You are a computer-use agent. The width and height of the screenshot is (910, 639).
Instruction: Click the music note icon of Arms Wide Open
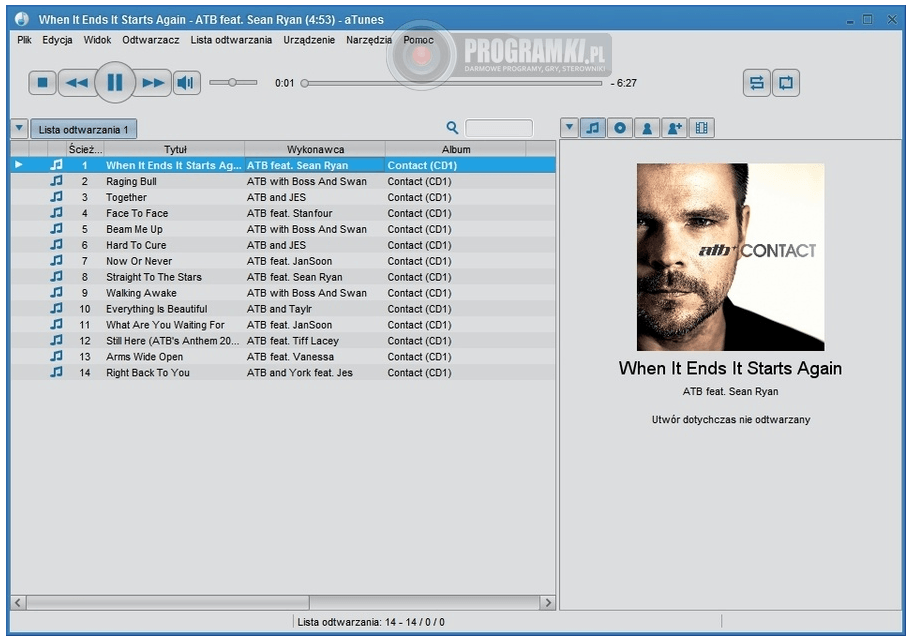click(x=56, y=356)
